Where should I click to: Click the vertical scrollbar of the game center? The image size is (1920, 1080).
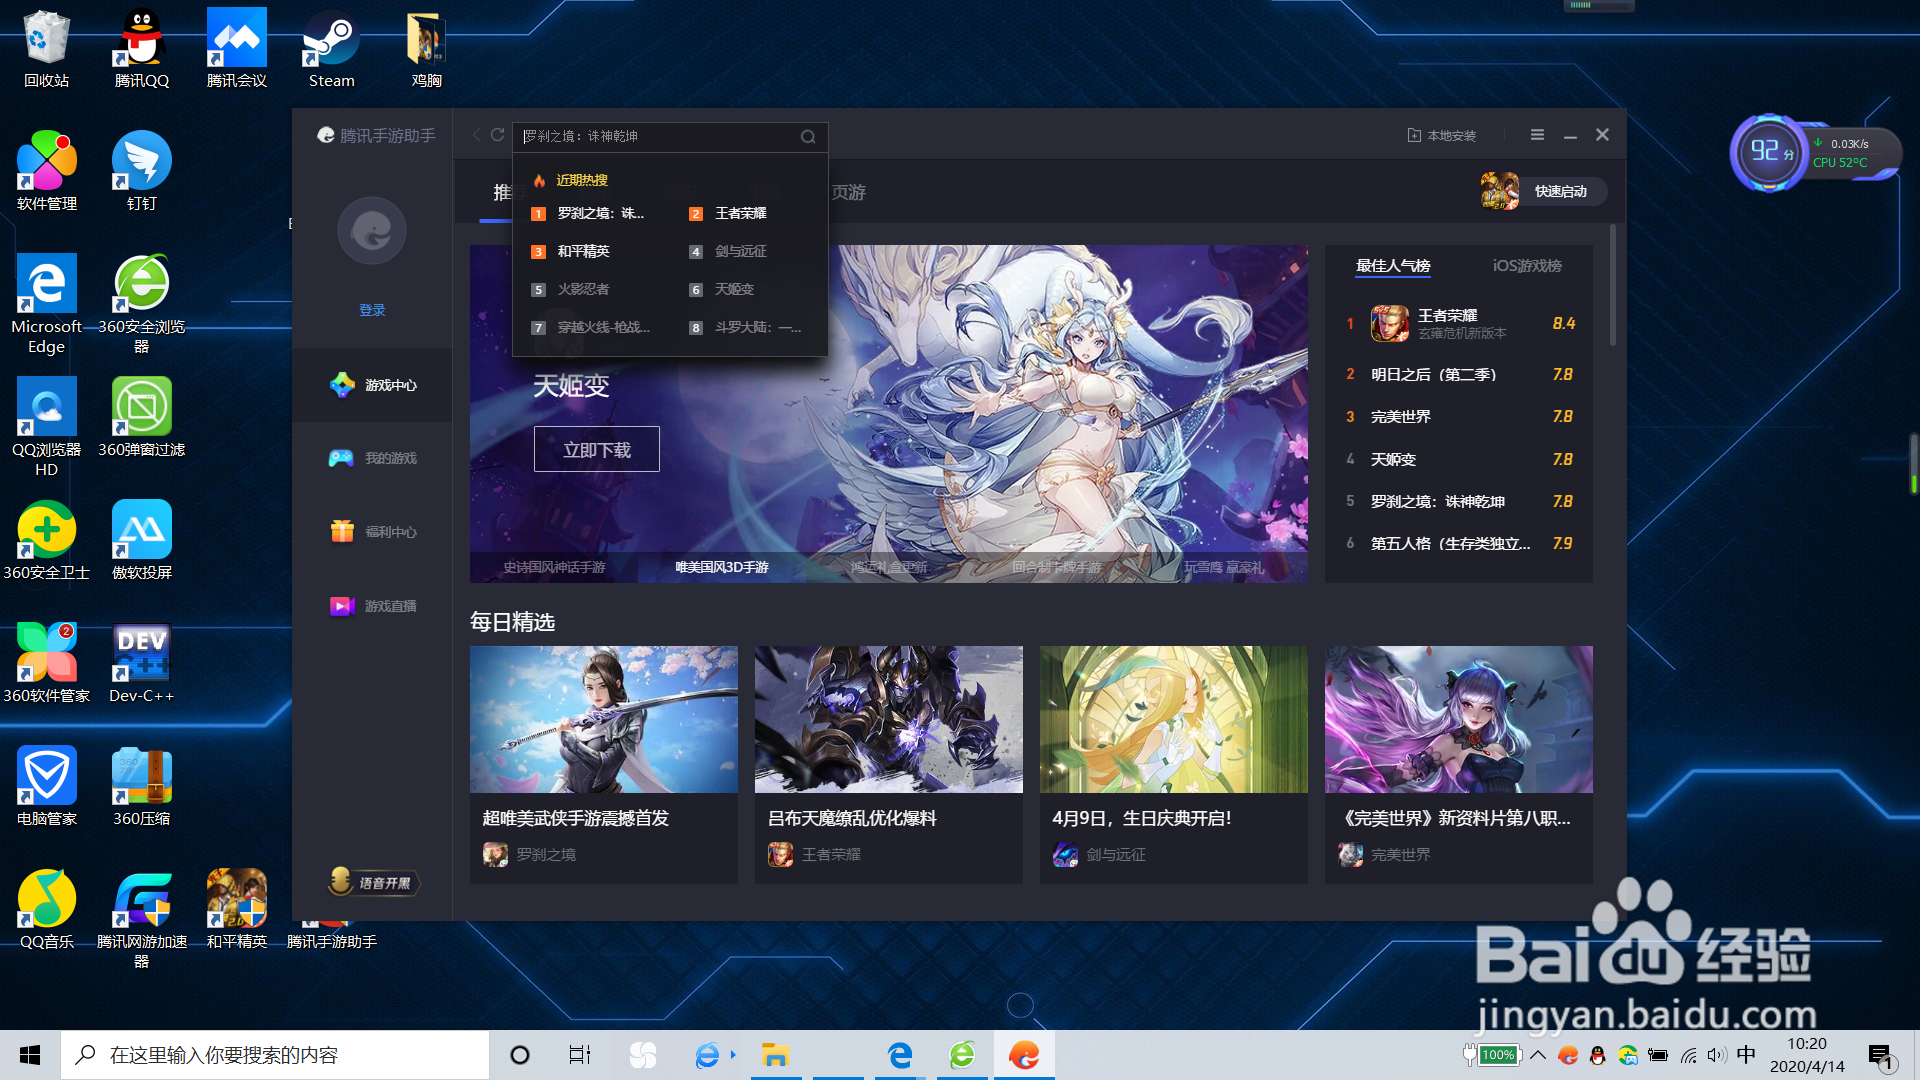pyautogui.click(x=1612, y=286)
